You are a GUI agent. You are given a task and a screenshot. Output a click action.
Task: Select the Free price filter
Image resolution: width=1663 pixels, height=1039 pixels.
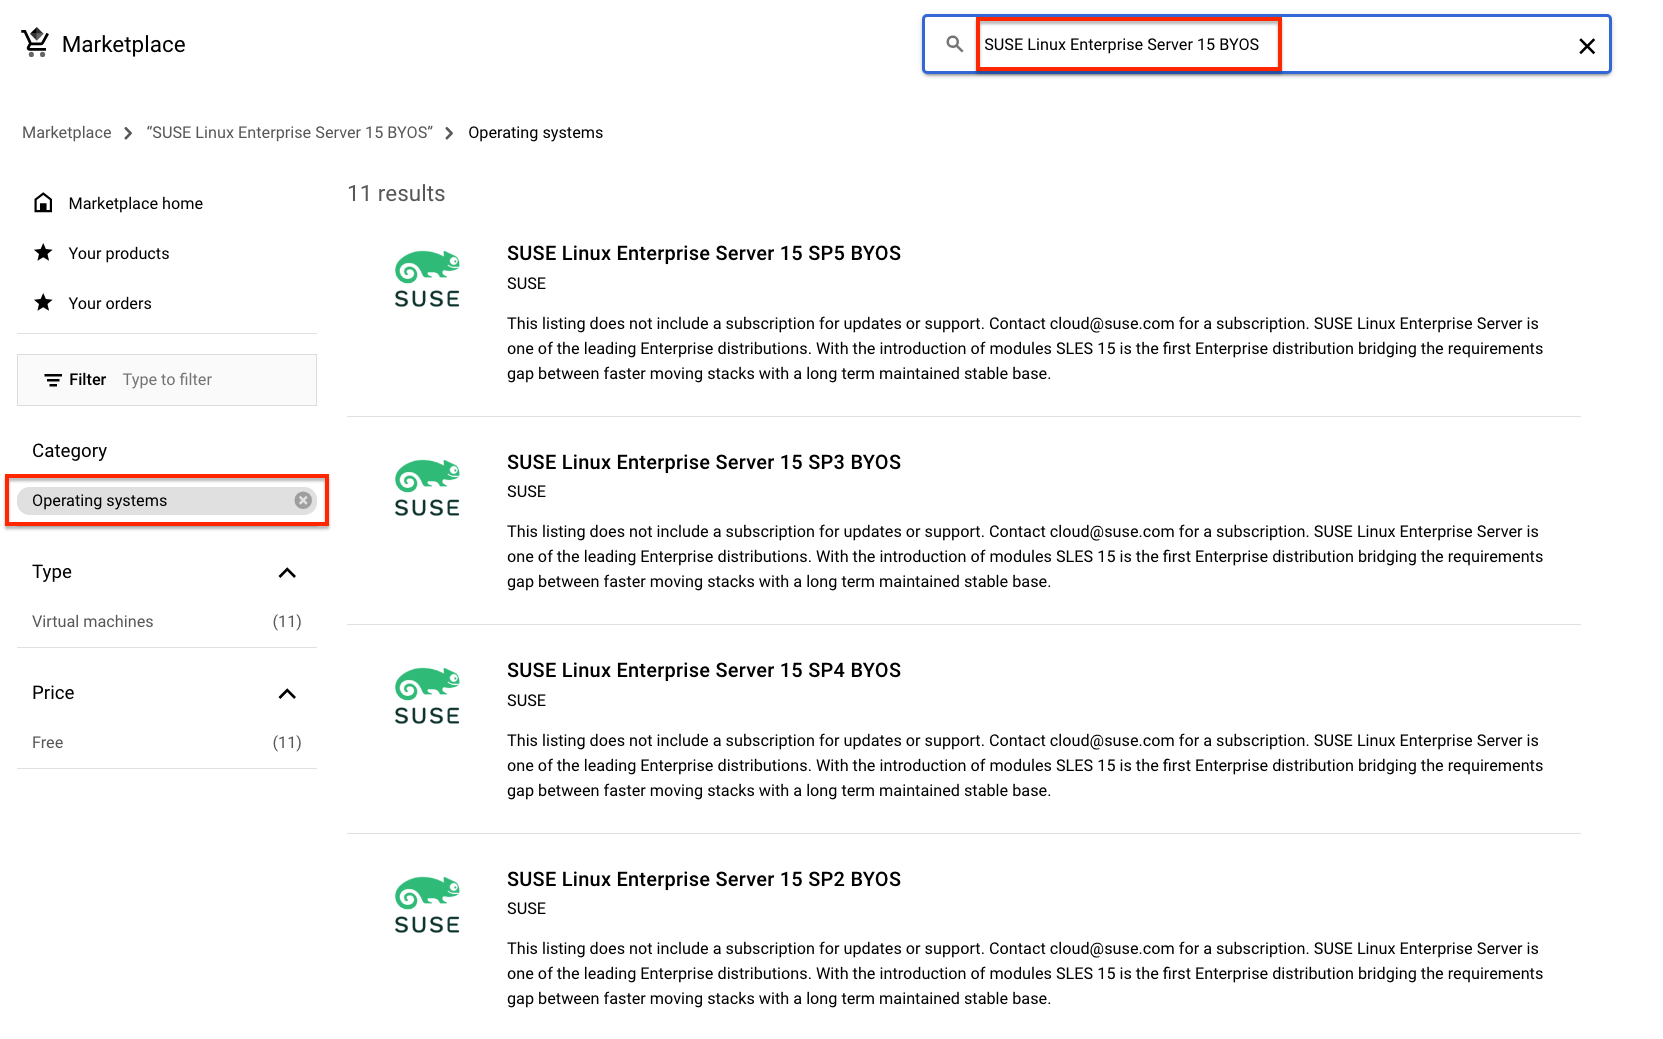pyautogui.click(x=47, y=742)
